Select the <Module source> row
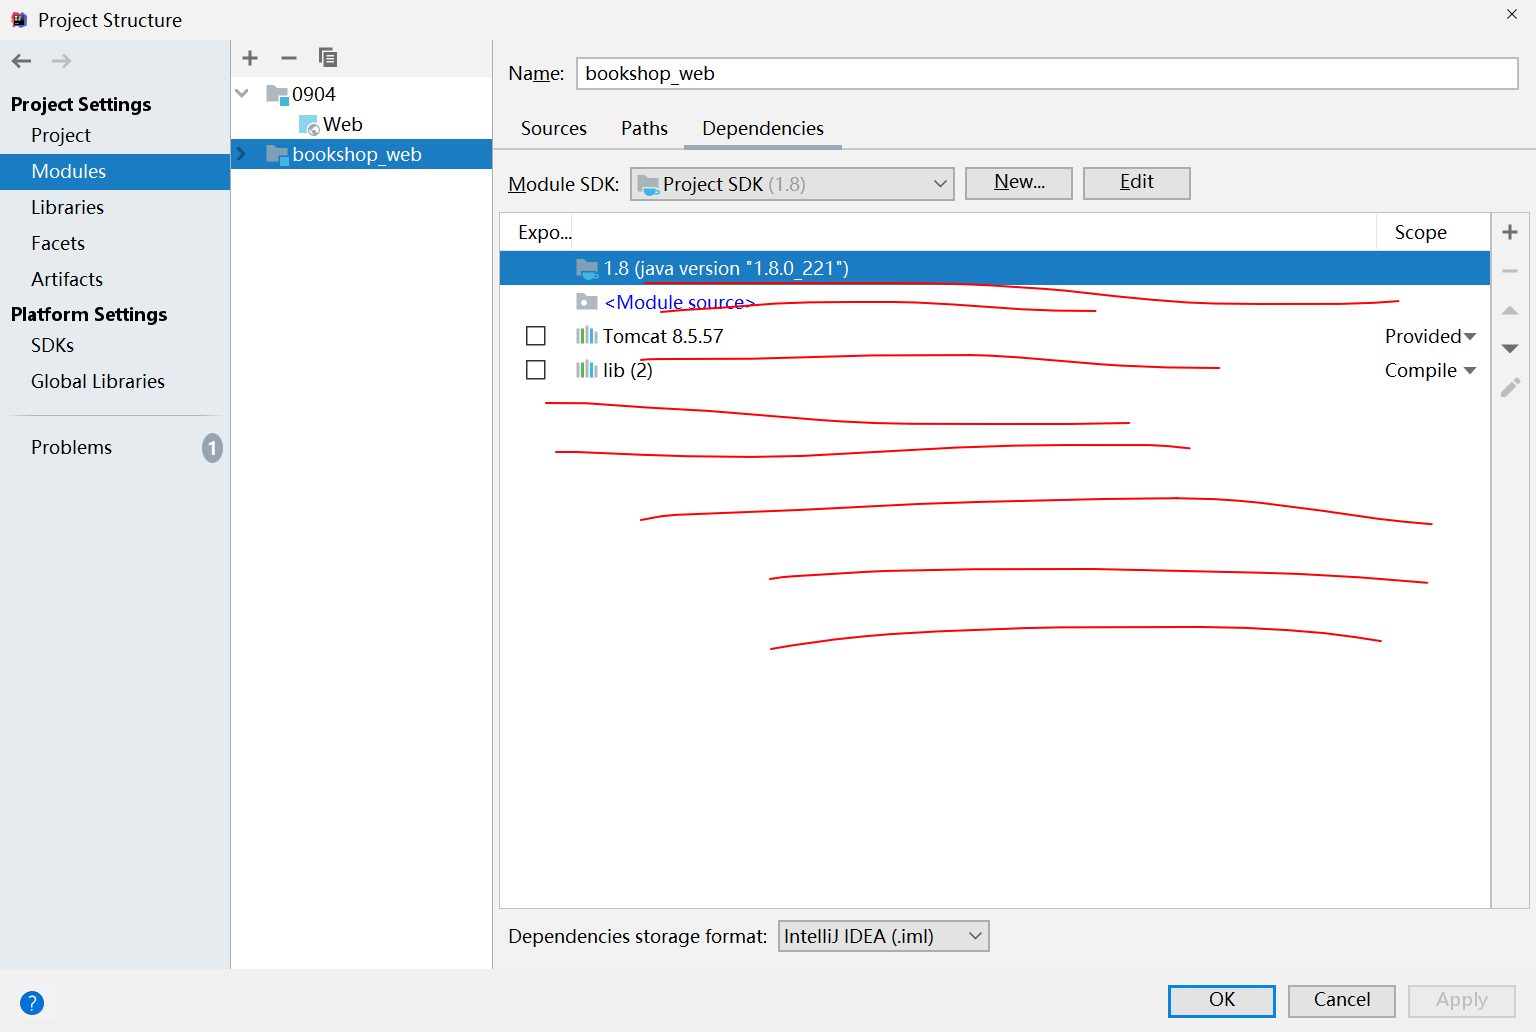 pyautogui.click(x=995, y=302)
